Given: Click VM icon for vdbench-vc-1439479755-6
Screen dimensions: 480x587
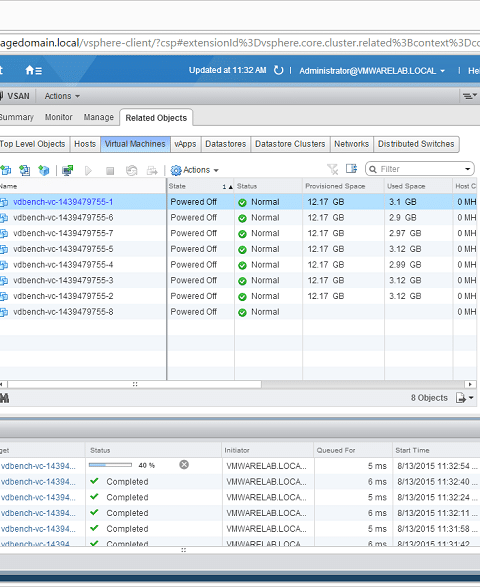Looking at the screenshot, I should tap(4, 218).
